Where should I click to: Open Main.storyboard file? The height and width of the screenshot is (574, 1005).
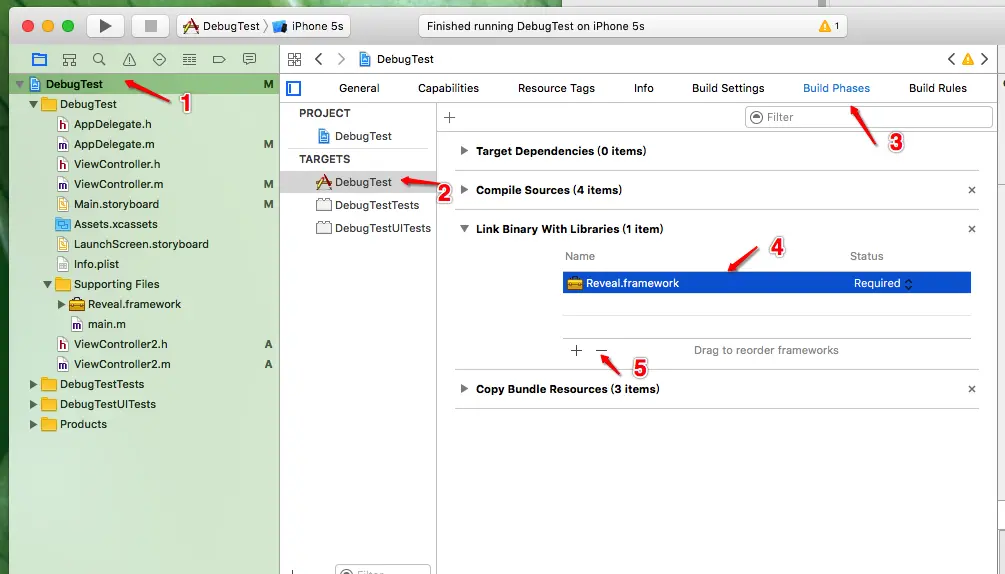[107, 204]
